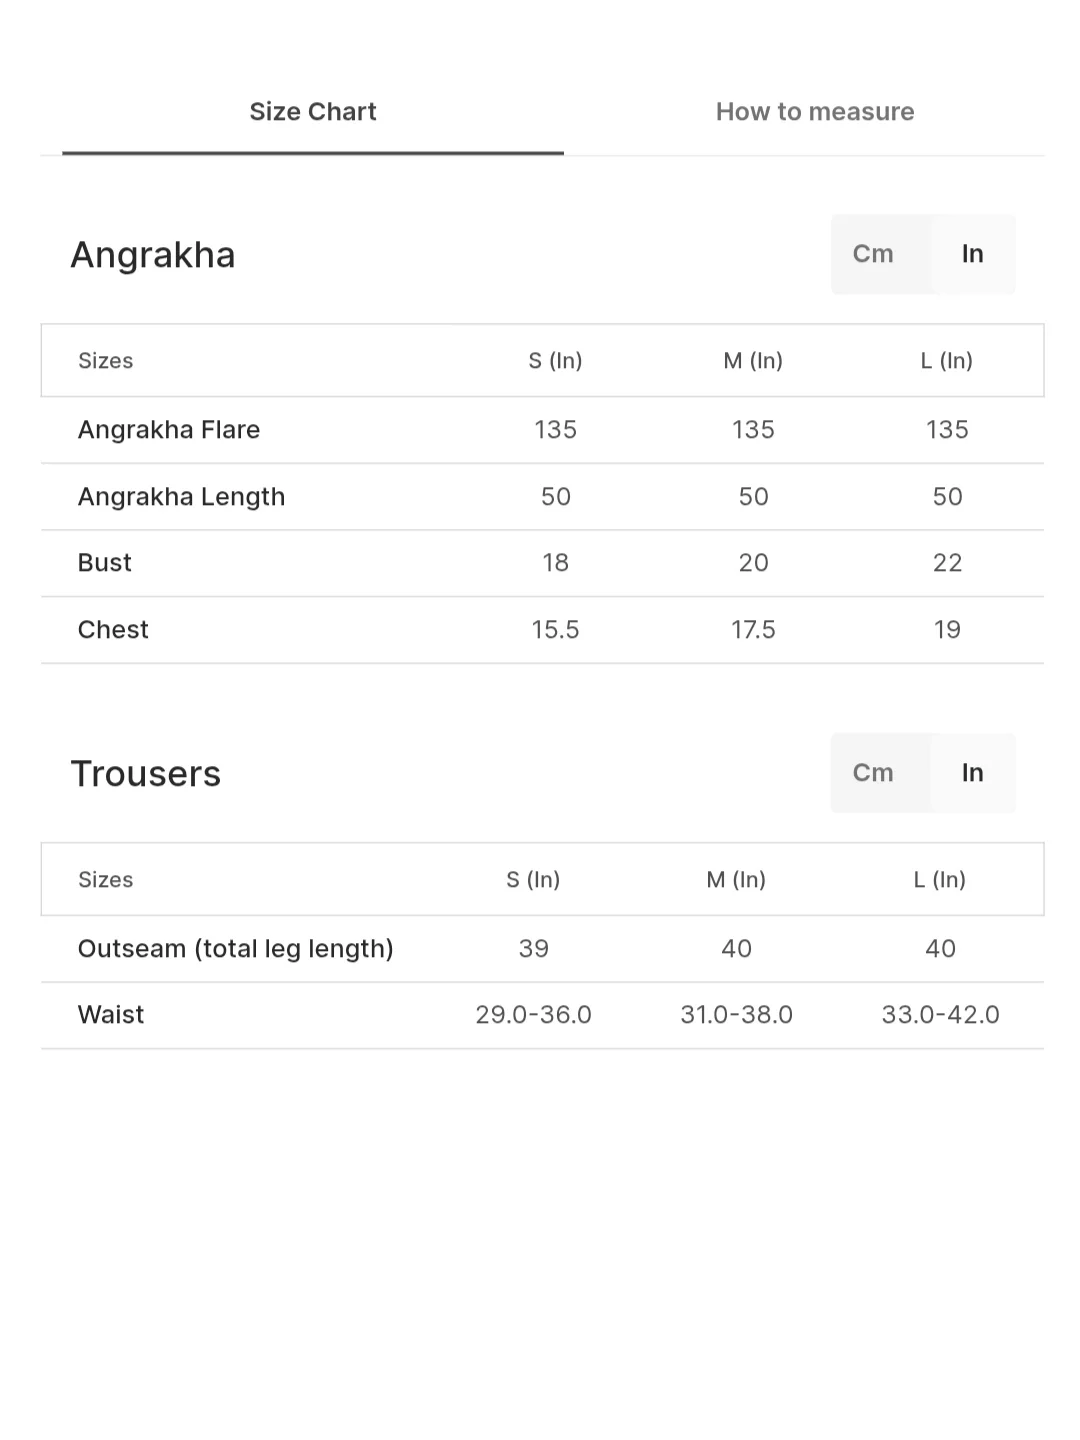Click the Angrakha section heading
The image size is (1080, 1440).
pyautogui.click(x=153, y=255)
